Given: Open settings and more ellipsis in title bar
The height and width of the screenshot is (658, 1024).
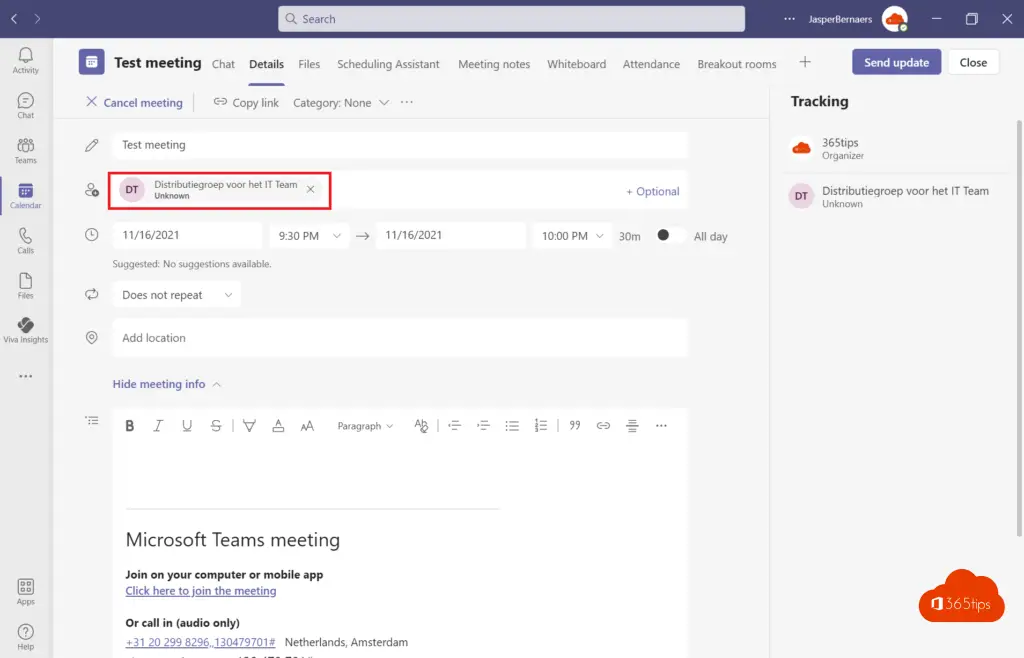Looking at the screenshot, I should point(789,19).
